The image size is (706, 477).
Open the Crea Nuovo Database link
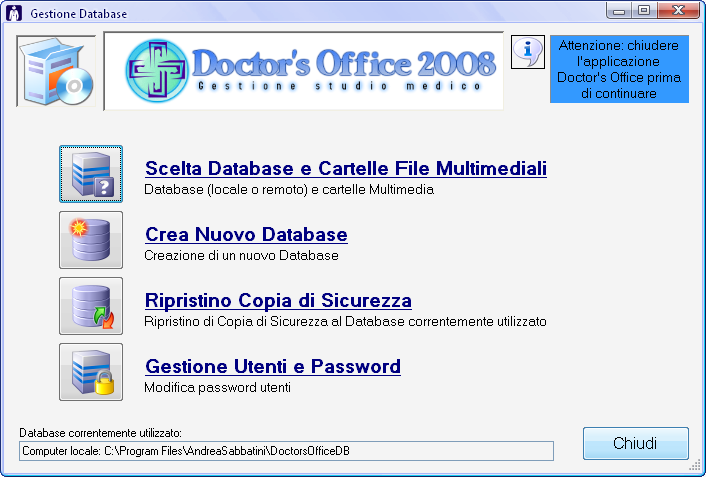(x=246, y=234)
